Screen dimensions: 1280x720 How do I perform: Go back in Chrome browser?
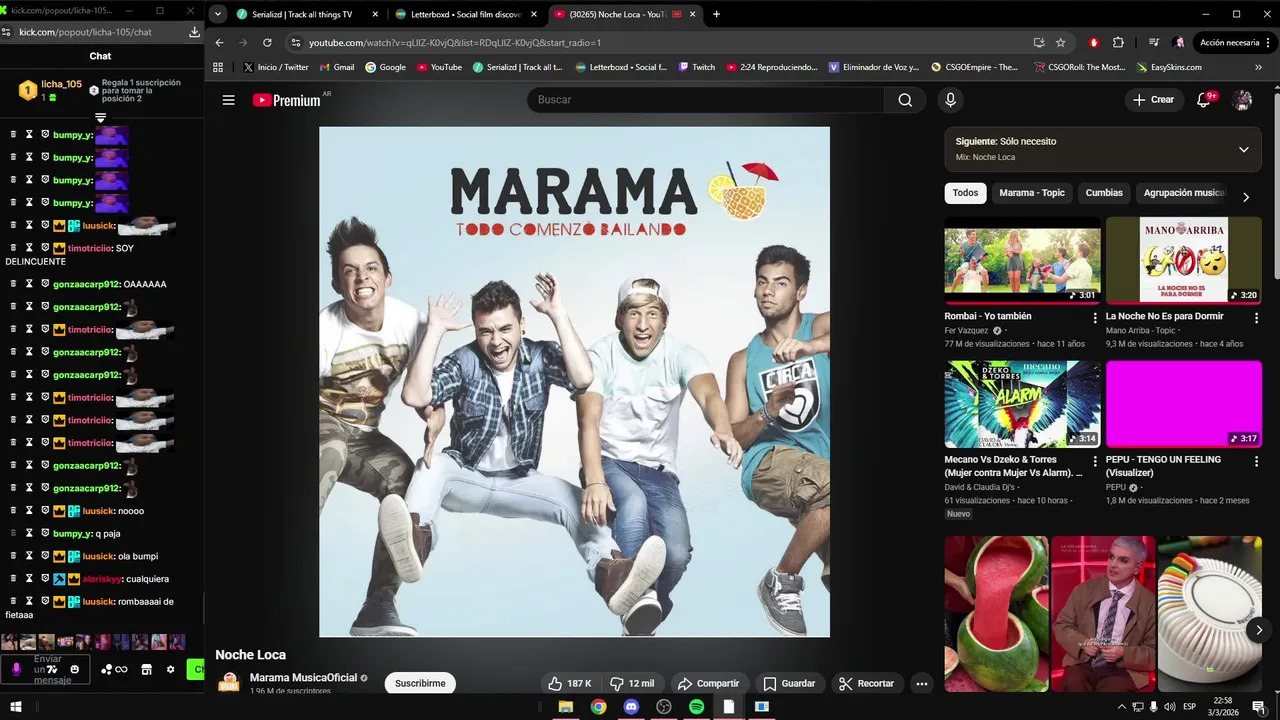click(220, 43)
